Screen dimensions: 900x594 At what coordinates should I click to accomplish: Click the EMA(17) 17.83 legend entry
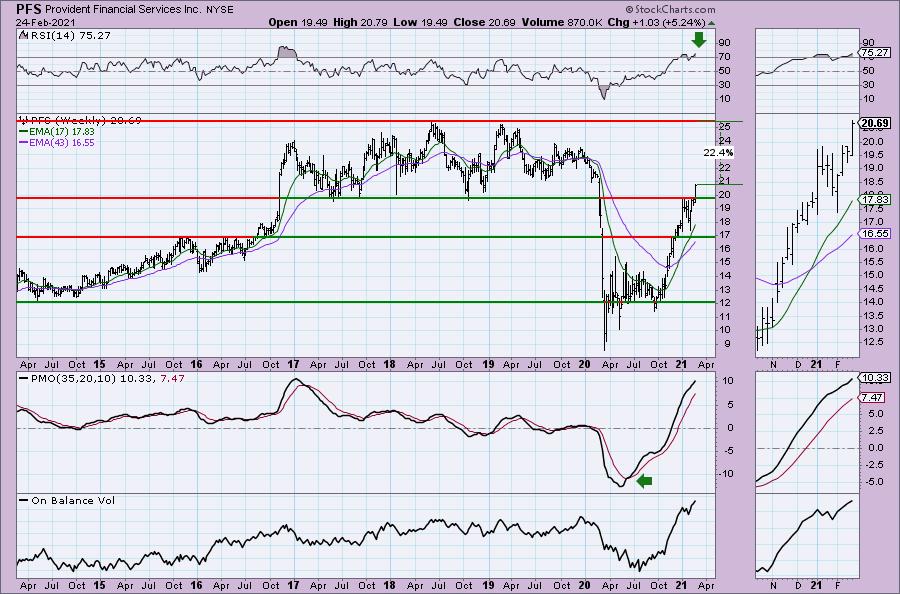point(62,131)
